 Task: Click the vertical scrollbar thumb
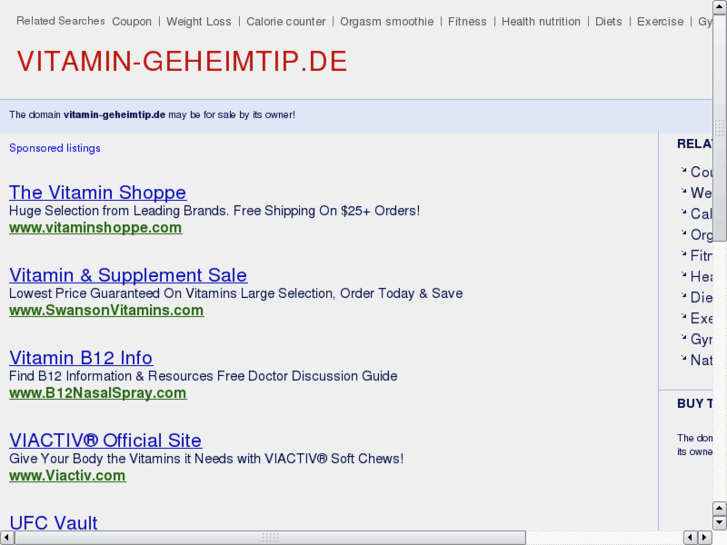[720, 128]
